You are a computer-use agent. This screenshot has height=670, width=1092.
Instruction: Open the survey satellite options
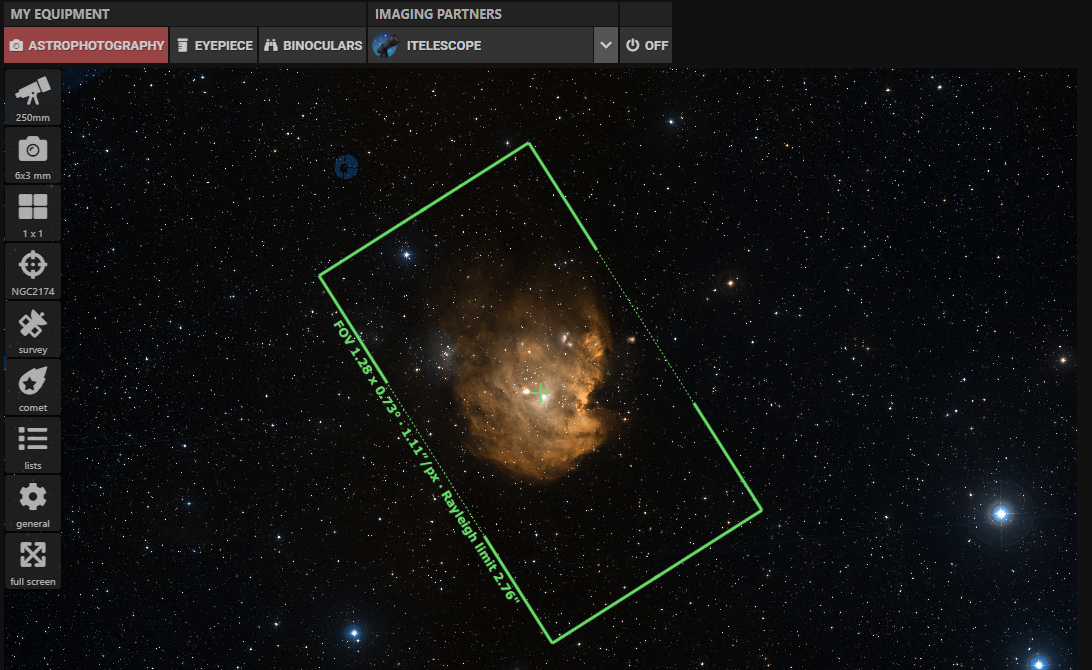[x=33, y=330]
